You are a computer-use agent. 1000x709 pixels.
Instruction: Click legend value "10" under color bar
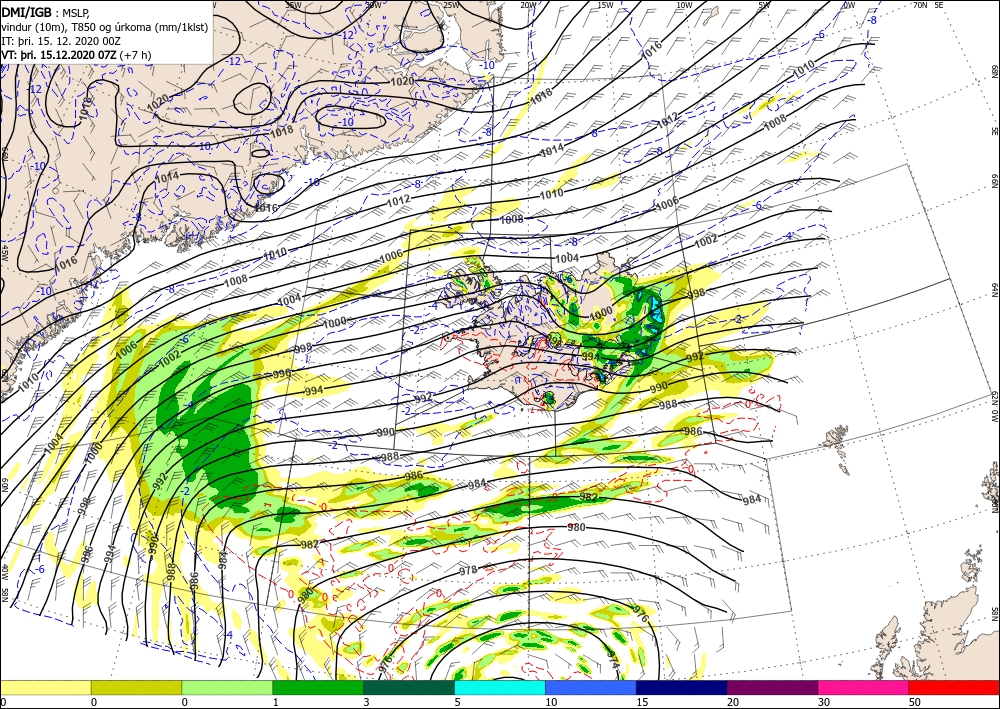click(x=551, y=702)
